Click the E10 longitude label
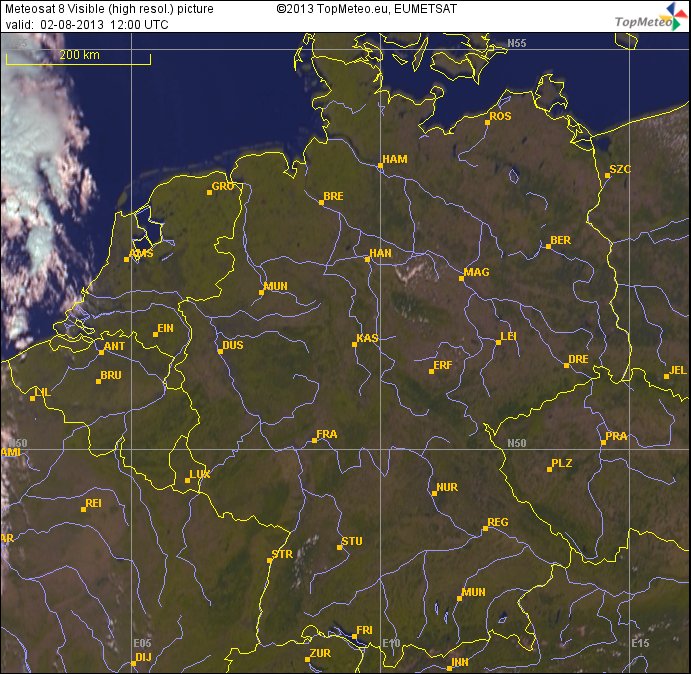691x674 pixels. pyautogui.click(x=391, y=643)
